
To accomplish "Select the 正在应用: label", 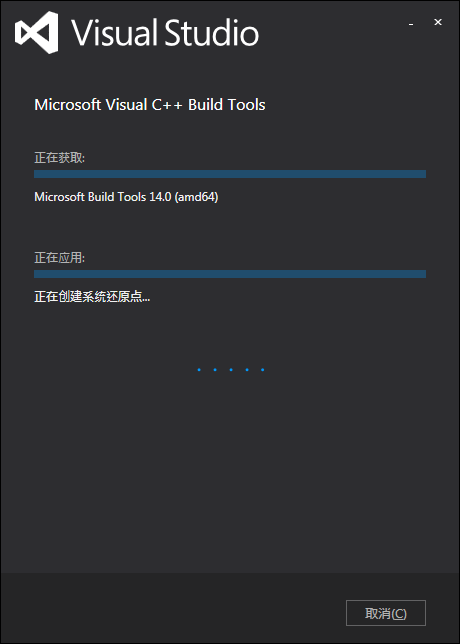I will point(60,258).
